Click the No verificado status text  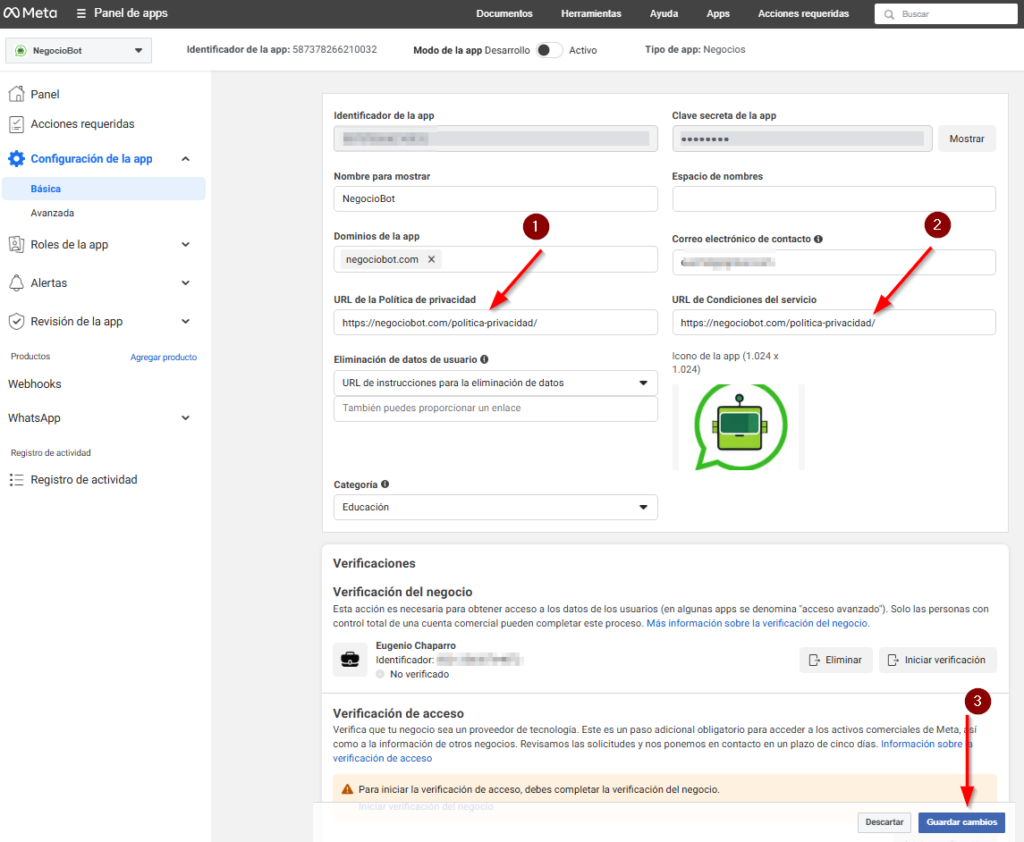[419, 674]
